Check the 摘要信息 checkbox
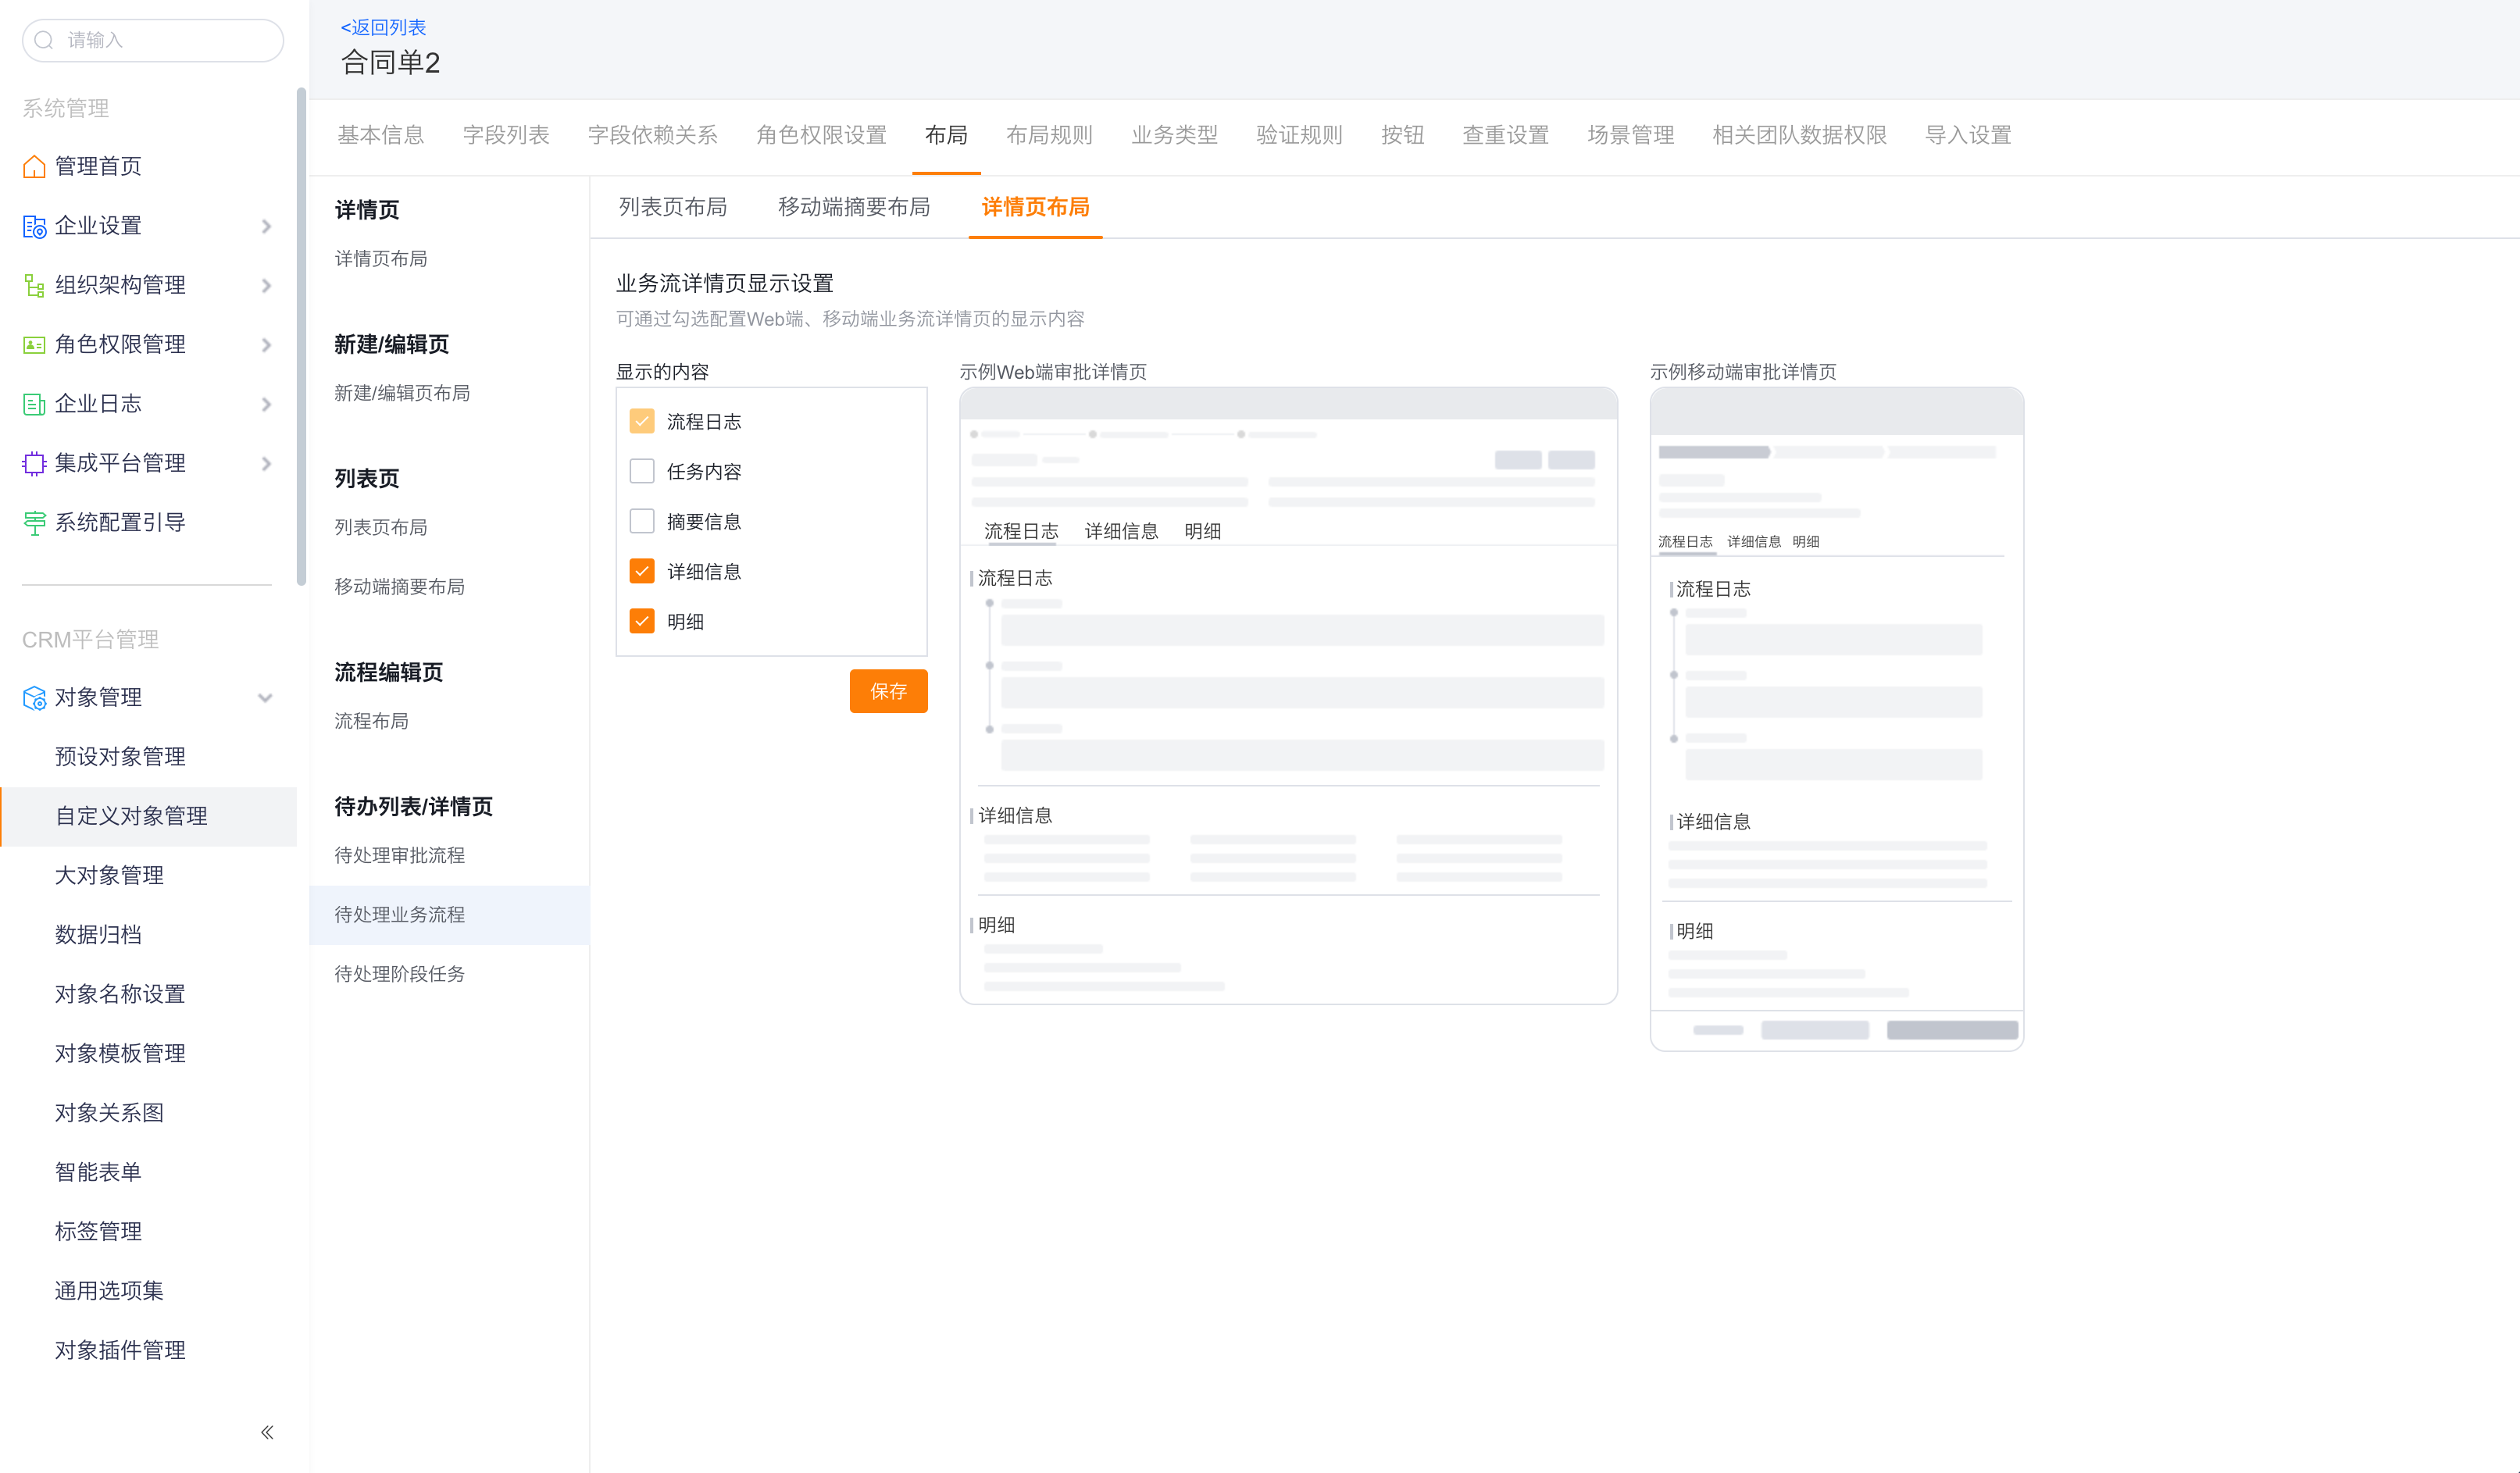This screenshot has width=2520, height=1473. coord(642,521)
